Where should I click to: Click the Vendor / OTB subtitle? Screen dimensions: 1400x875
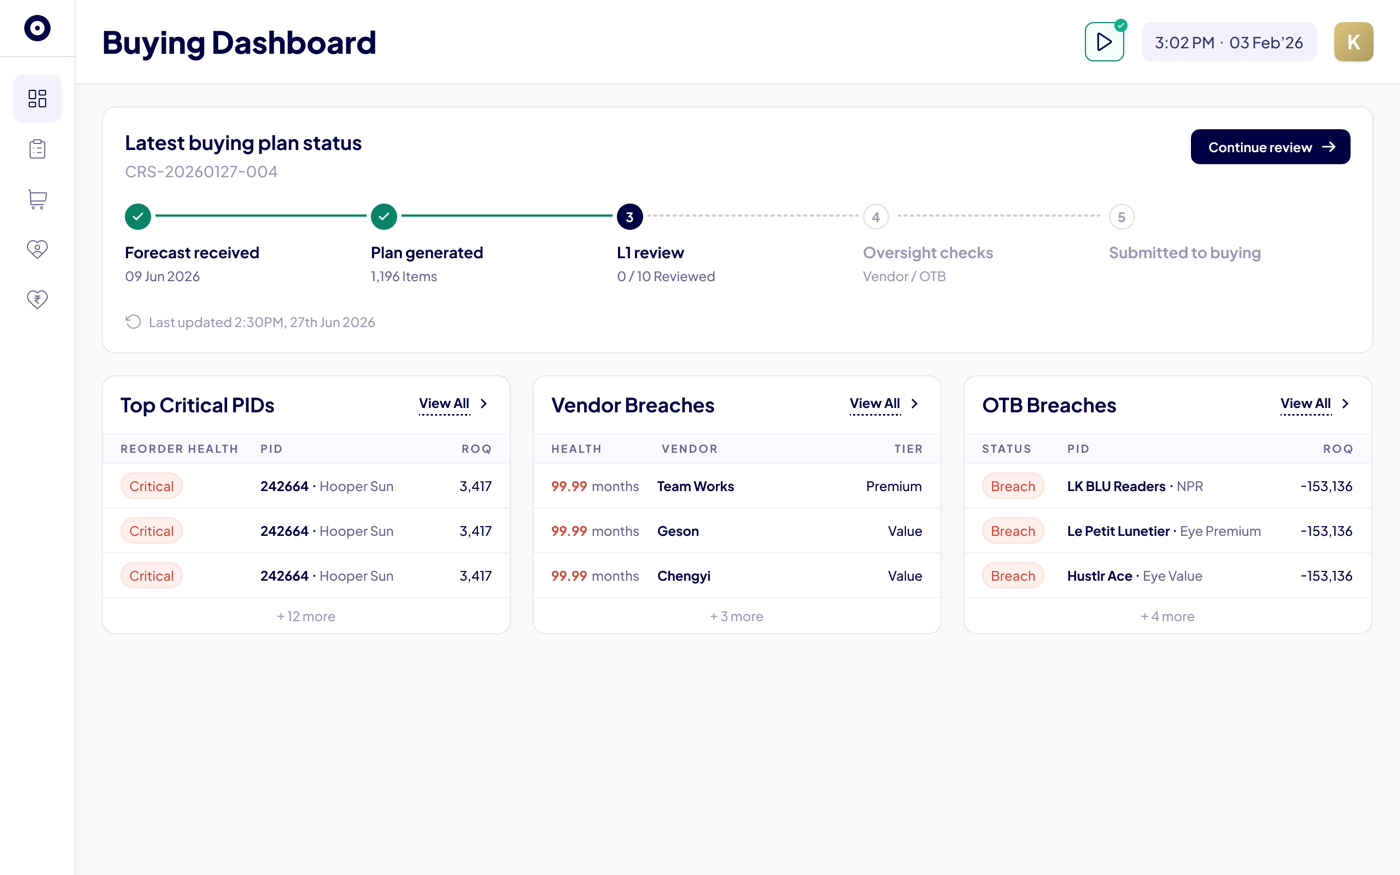(904, 276)
